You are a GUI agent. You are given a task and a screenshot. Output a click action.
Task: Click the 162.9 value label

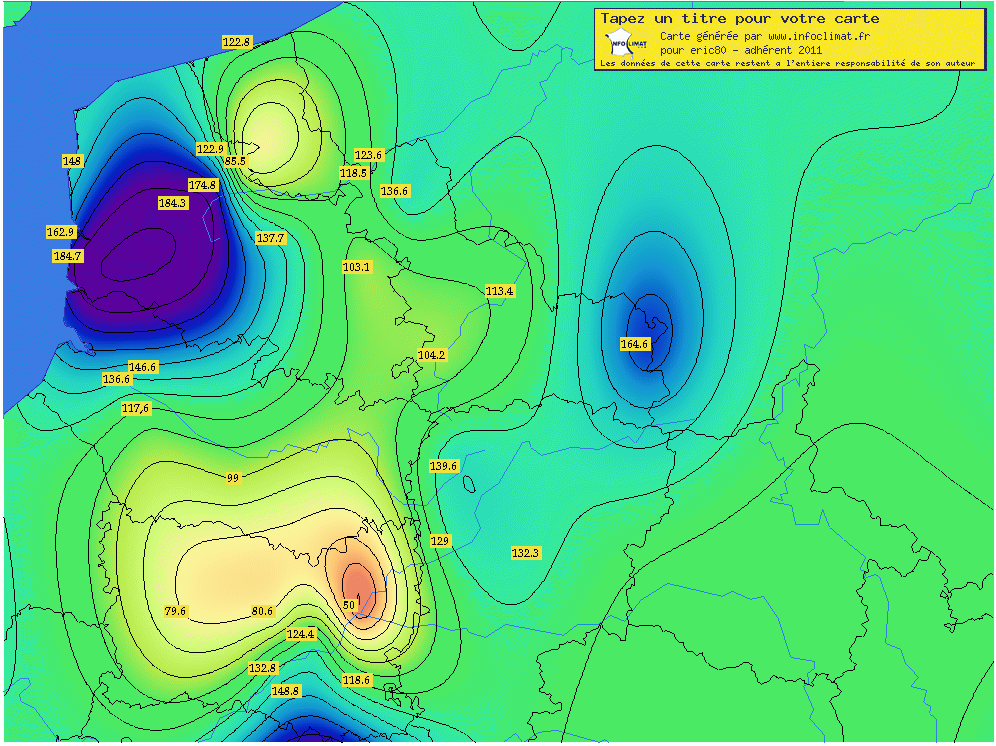[x=60, y=232]
